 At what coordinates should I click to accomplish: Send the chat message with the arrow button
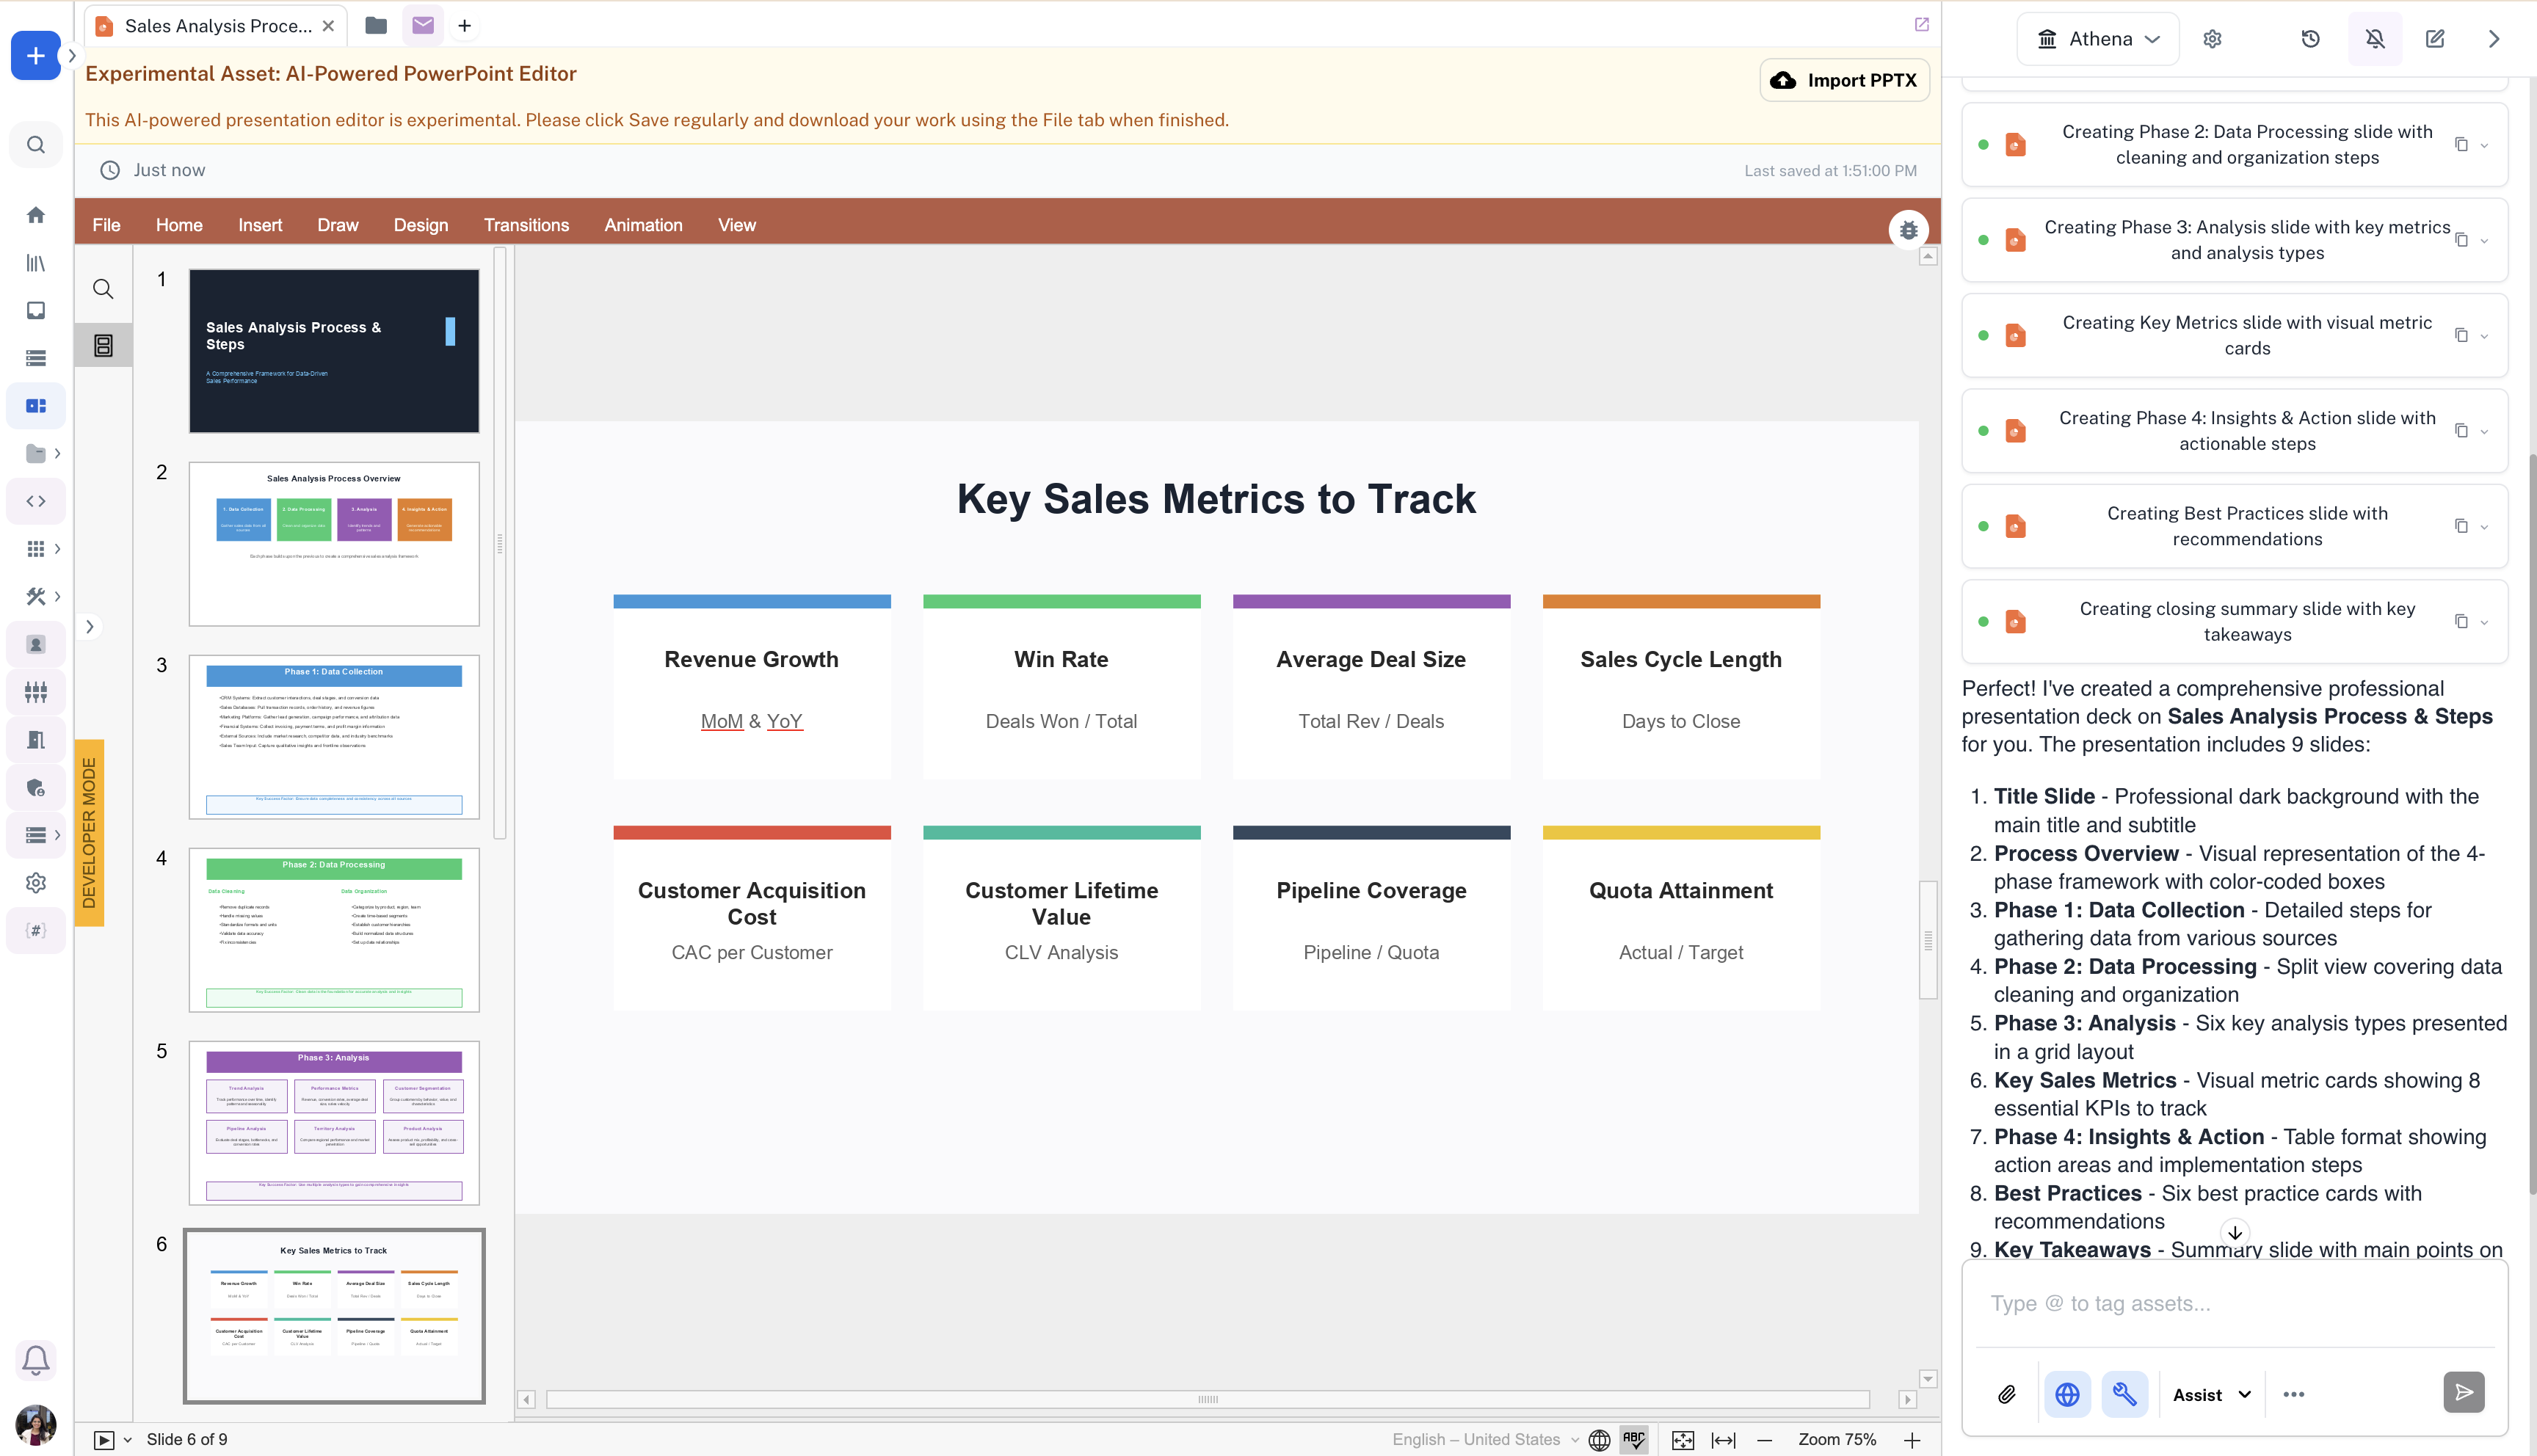(x=2463, y=1392)
